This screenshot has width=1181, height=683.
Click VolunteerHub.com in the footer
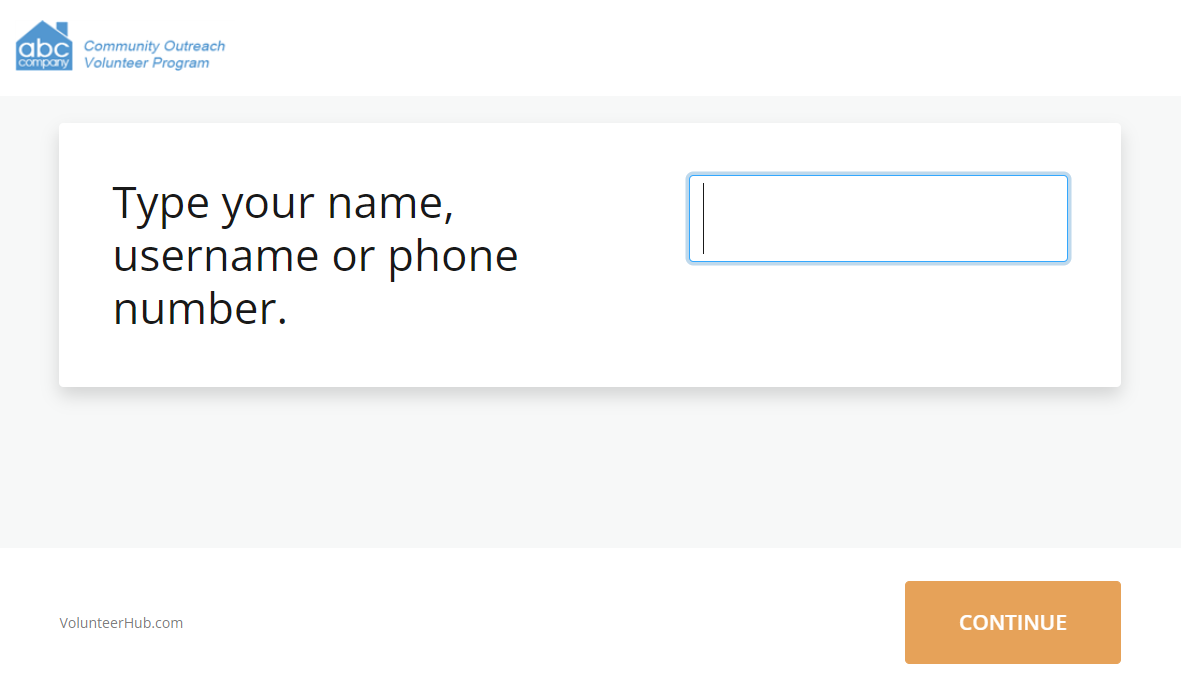tap(122, 622)
